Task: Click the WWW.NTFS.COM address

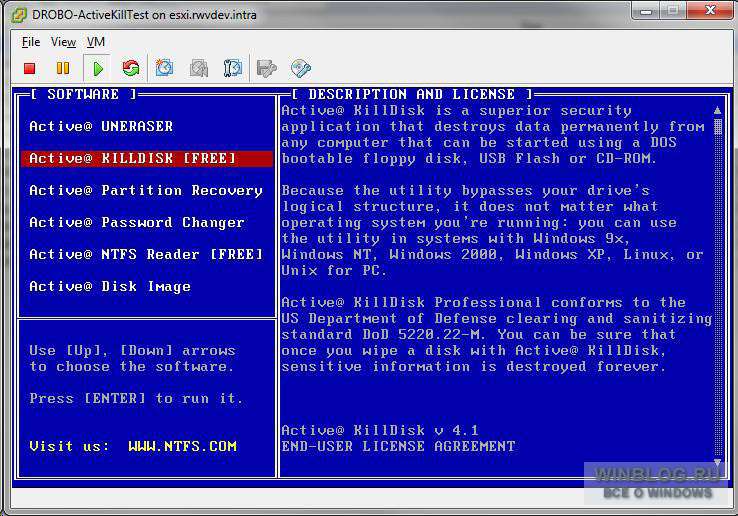Action: tap(183, 446)
